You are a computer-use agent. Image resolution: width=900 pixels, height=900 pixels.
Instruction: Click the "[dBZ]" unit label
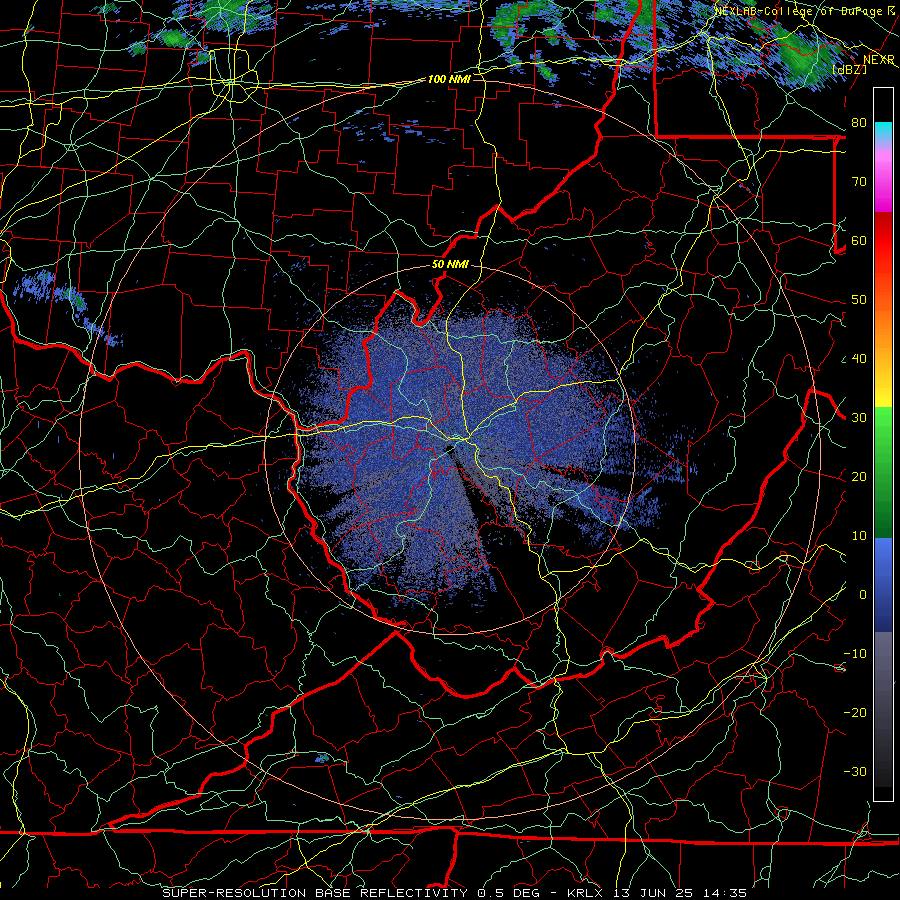coord(849,69)
